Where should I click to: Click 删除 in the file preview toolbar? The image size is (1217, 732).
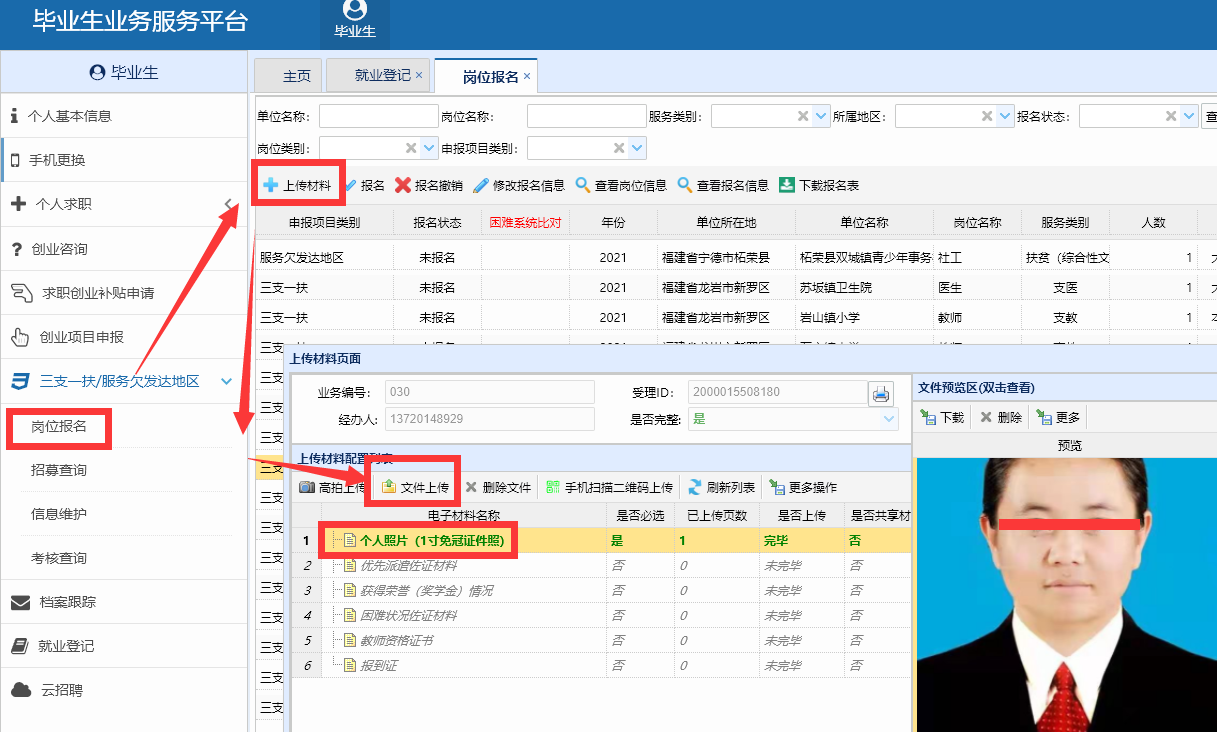(1000, 417)
